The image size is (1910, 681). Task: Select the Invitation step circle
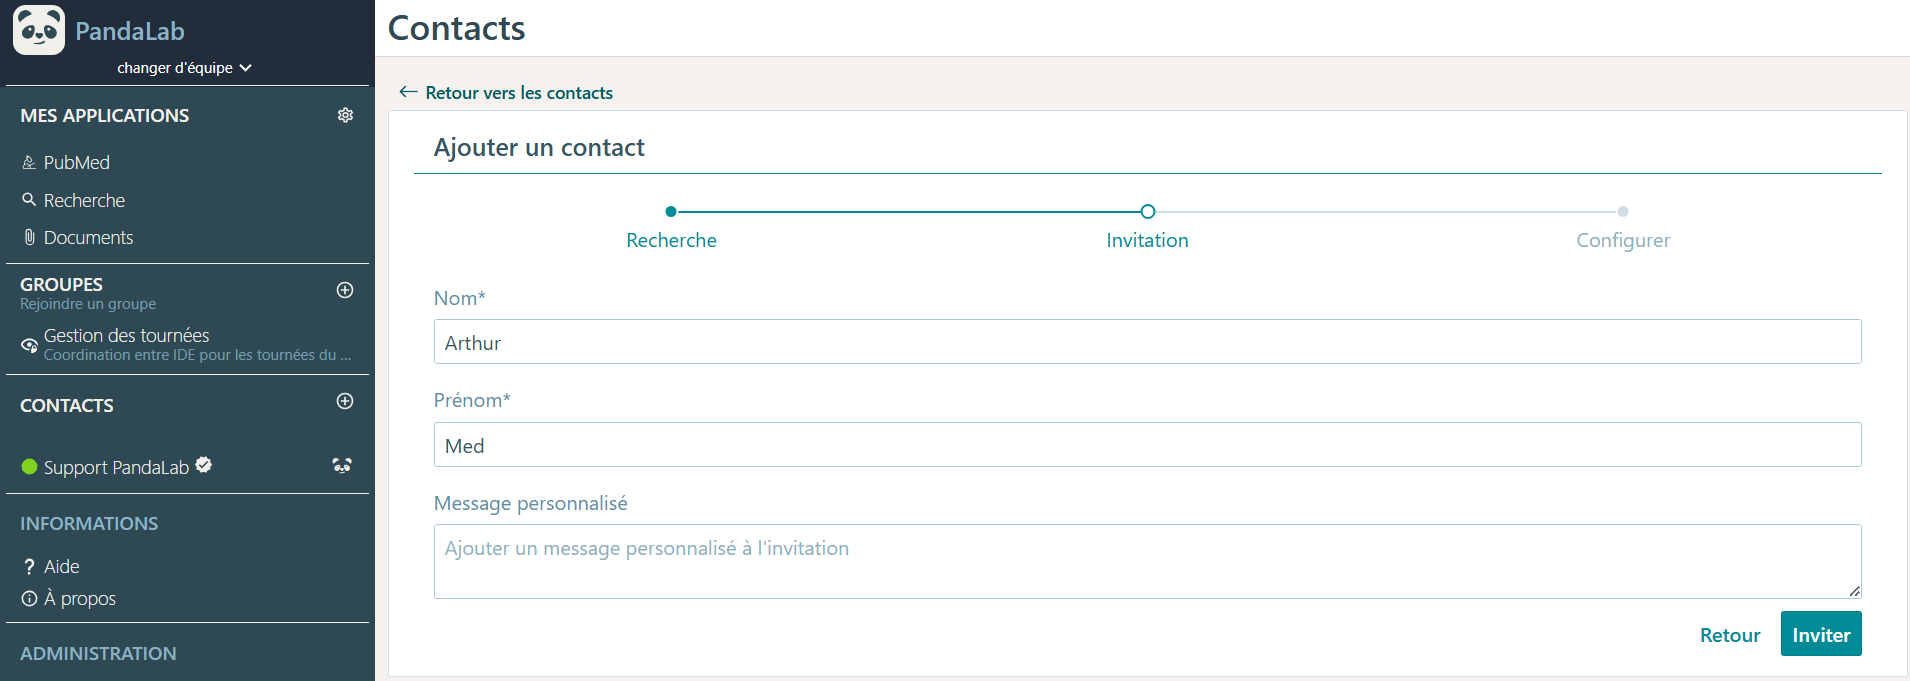[x=1148, y=211]
